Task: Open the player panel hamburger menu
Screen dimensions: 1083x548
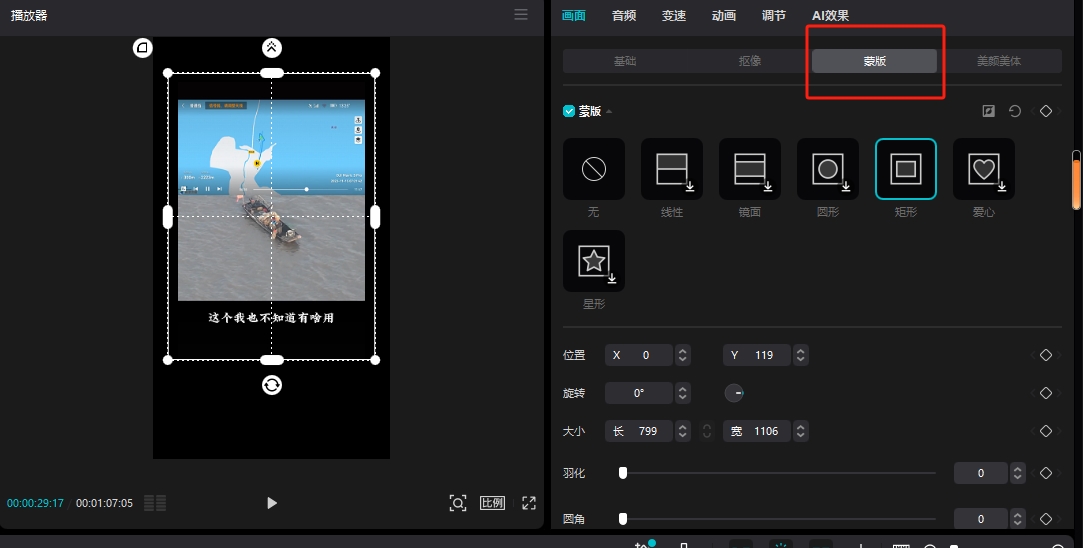Action: pos(521,15)
